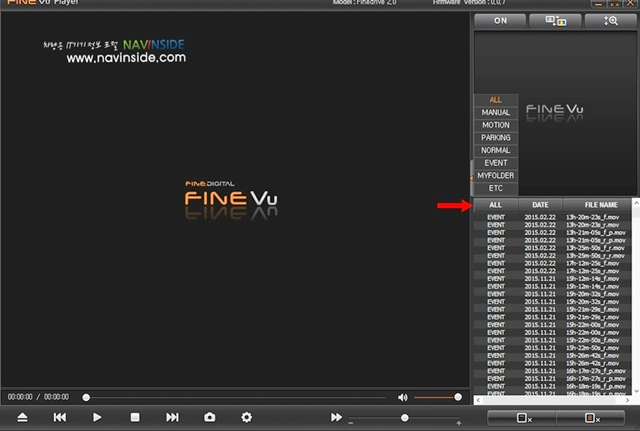Viewport: 640px width, 431px height.
Task: Click the white file-delete icon button
Action: coord(524,418)
